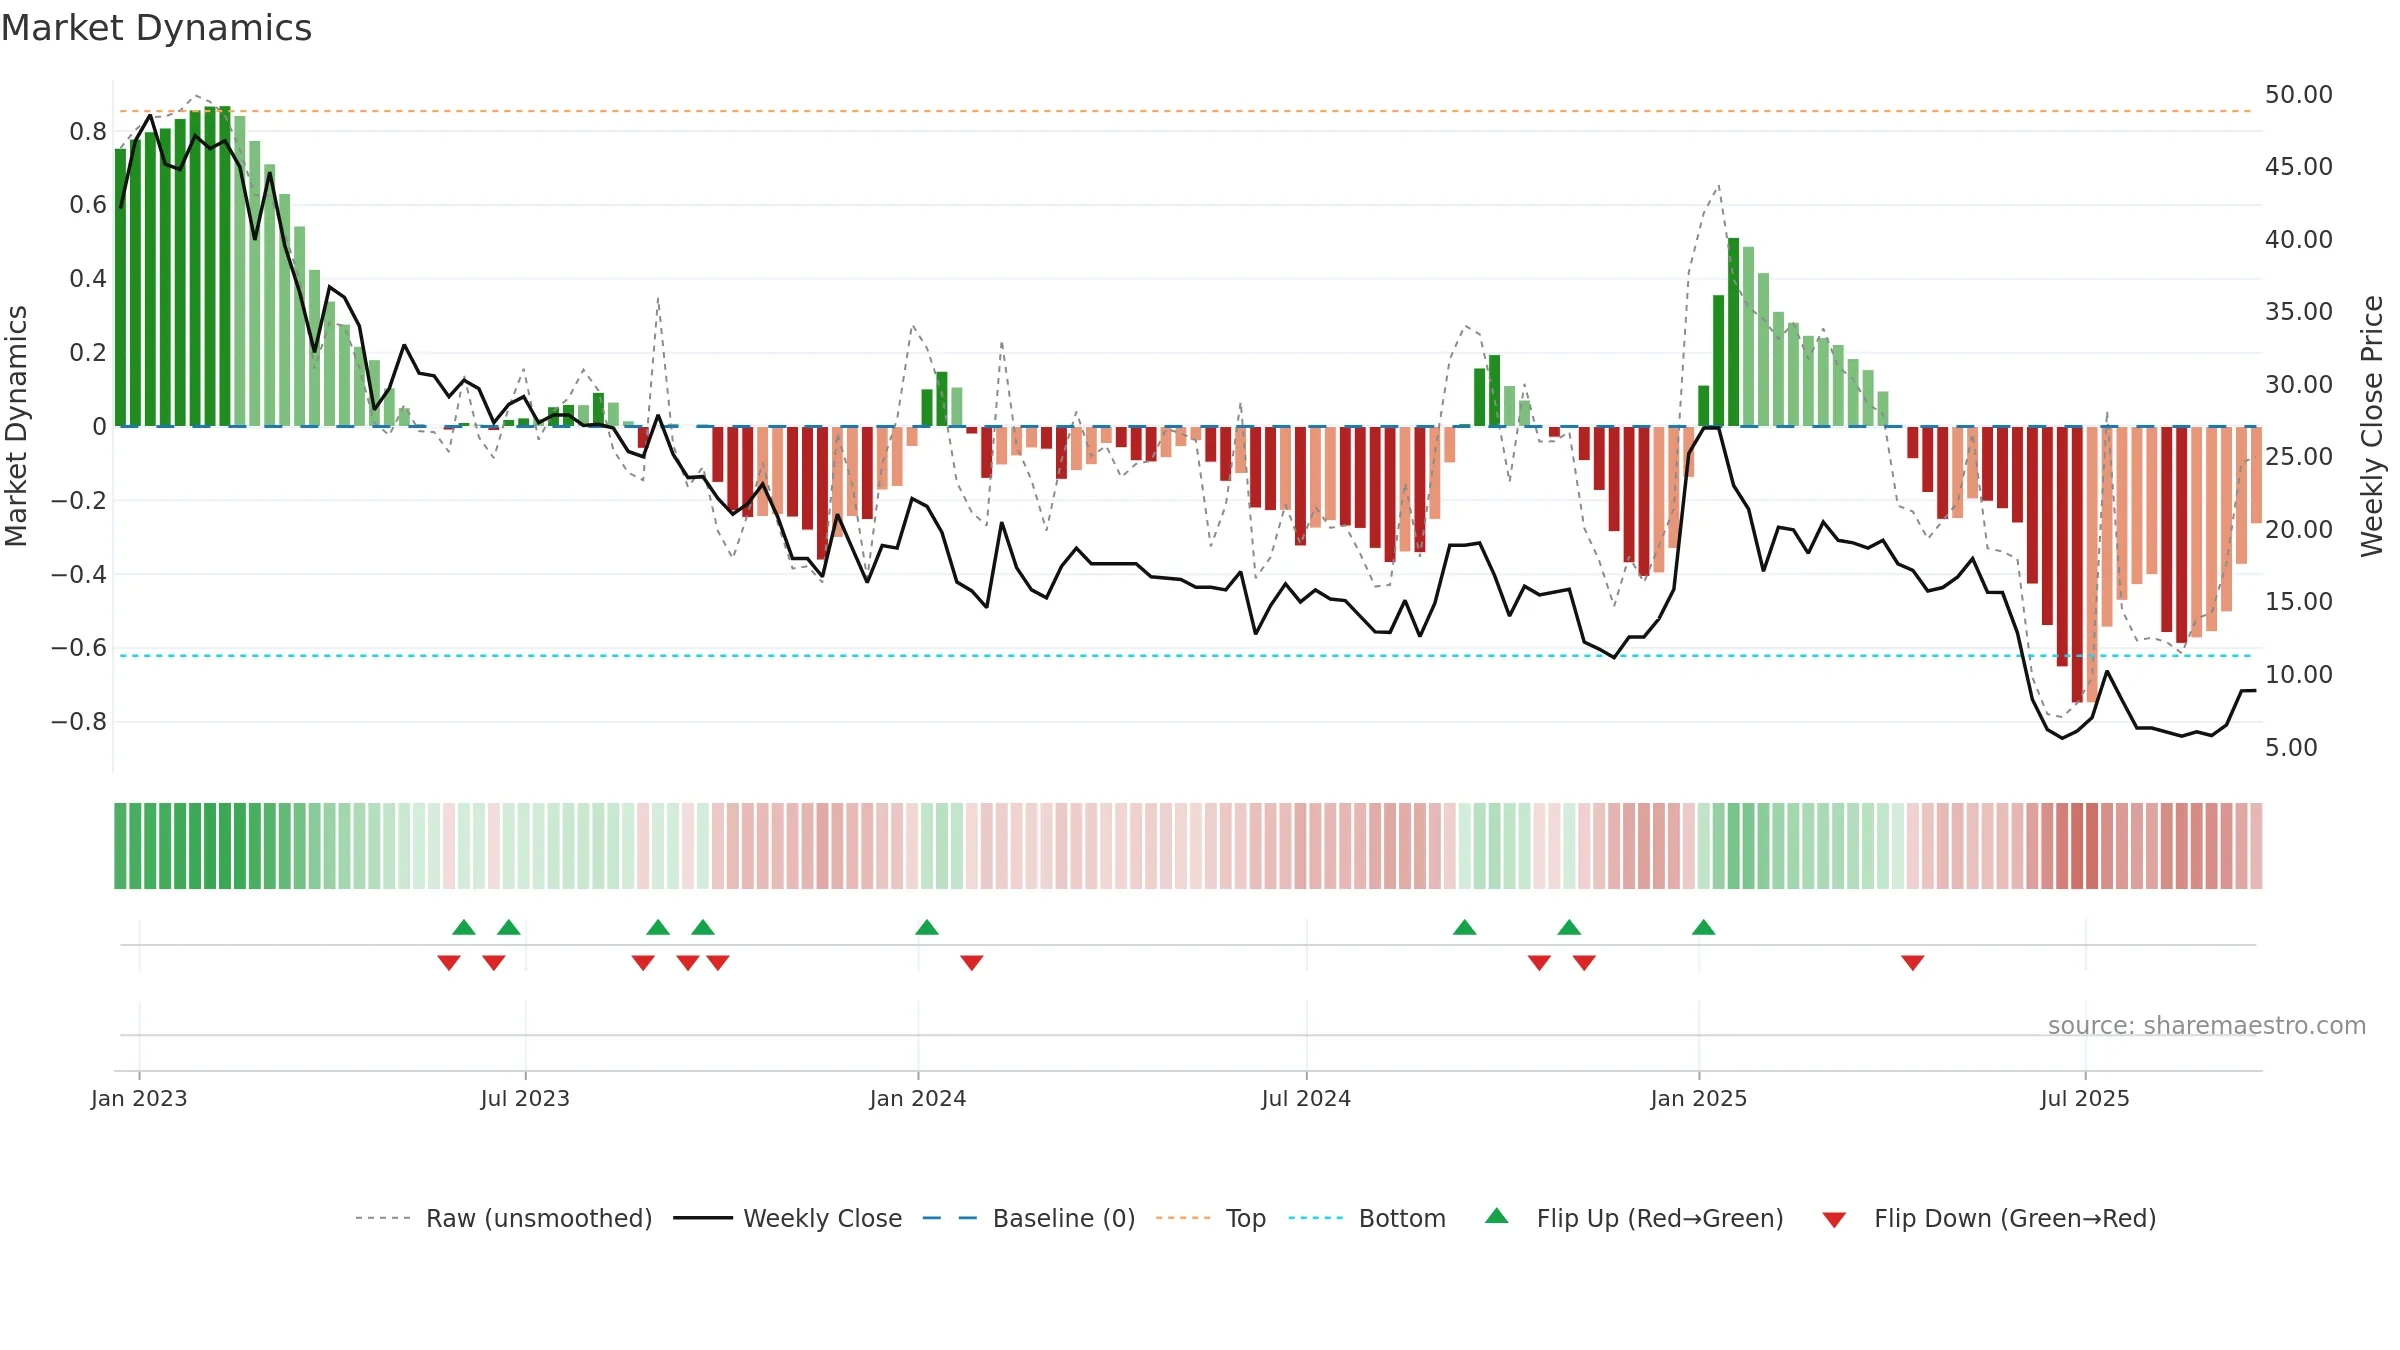2400x1350 pixels.
Task: Click the −0.8 left axis tick label
Action: (79, 722)
